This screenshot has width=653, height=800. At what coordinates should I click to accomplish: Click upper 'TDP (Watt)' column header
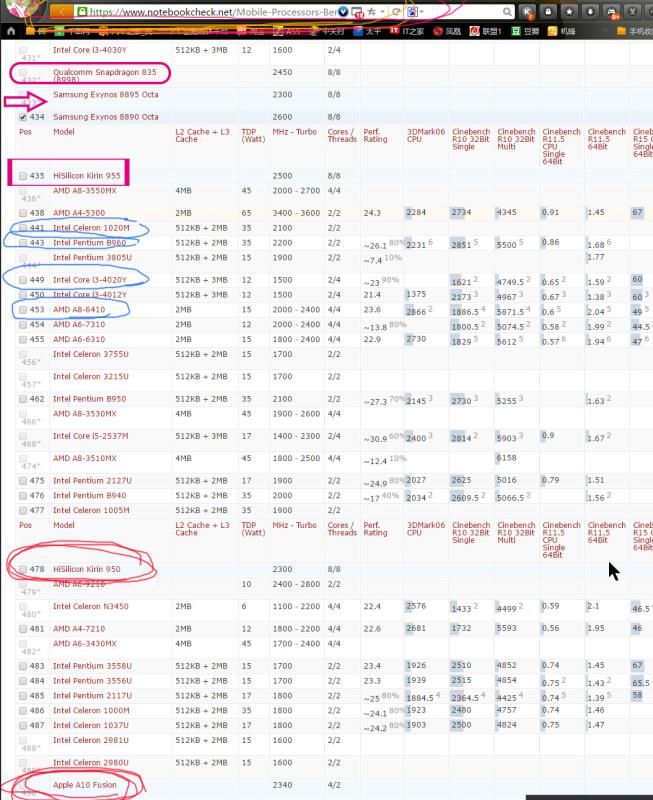[x=253, y=135]
